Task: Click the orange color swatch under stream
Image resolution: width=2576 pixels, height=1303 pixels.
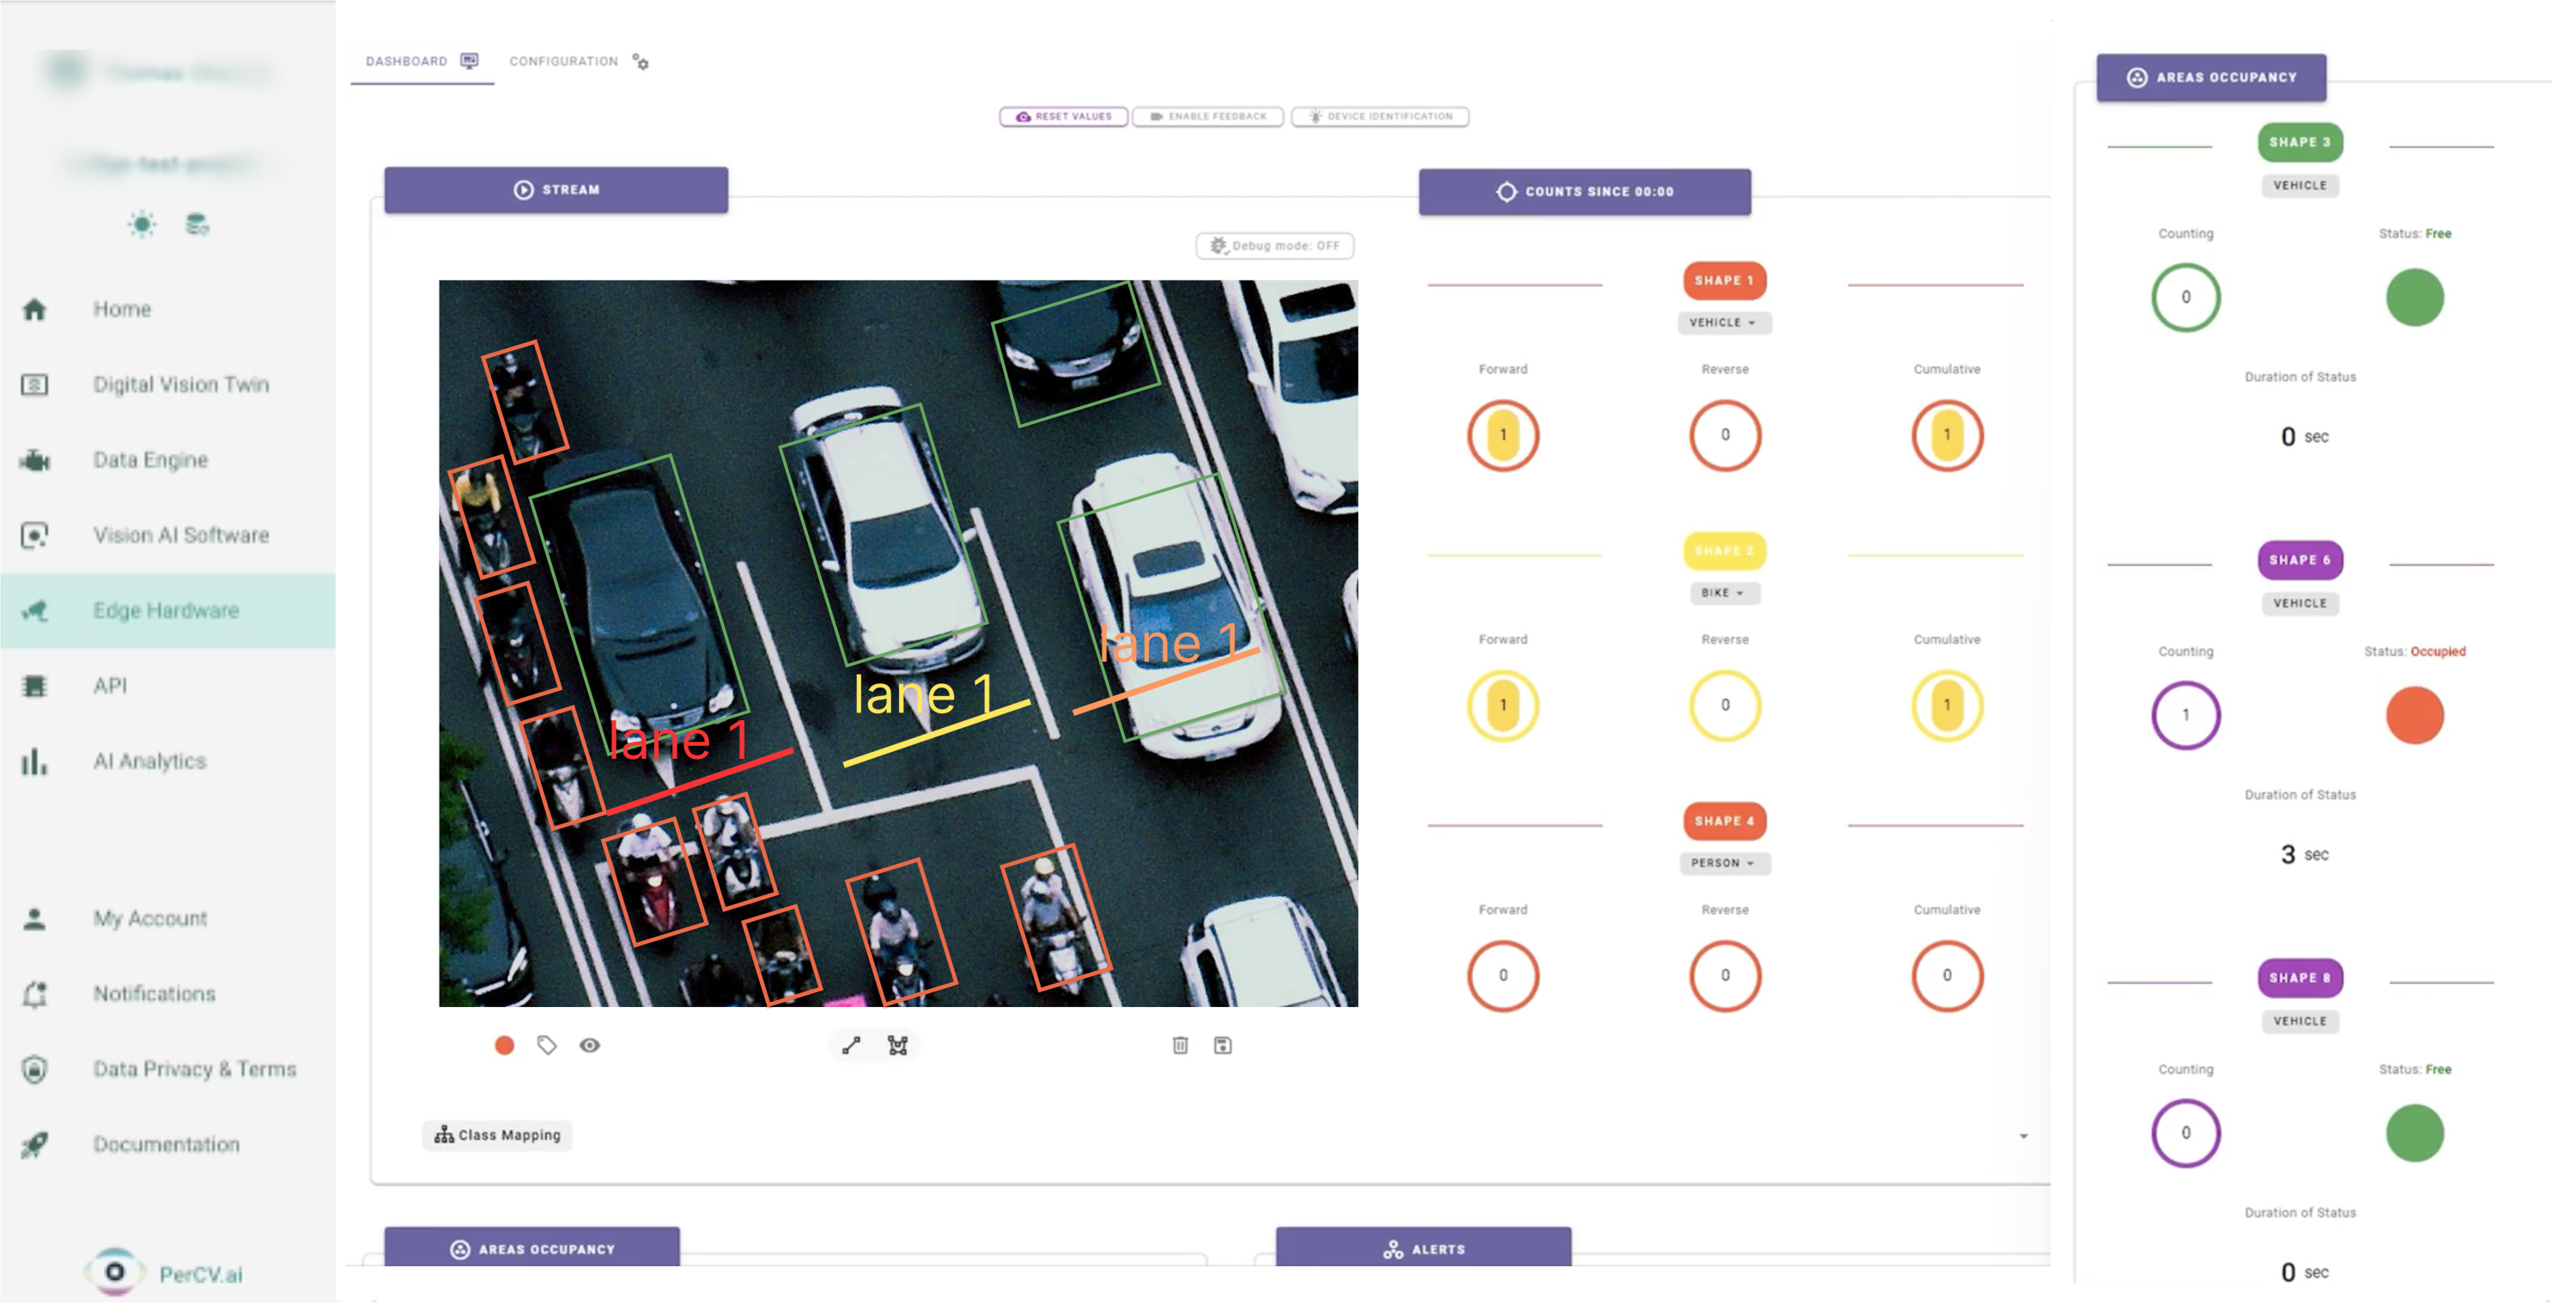Action: (504, 1045)
